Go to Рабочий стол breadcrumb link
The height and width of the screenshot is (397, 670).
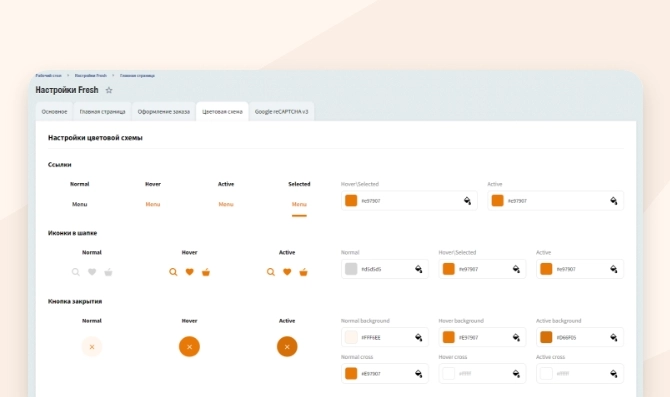click(x=48, y=76)
